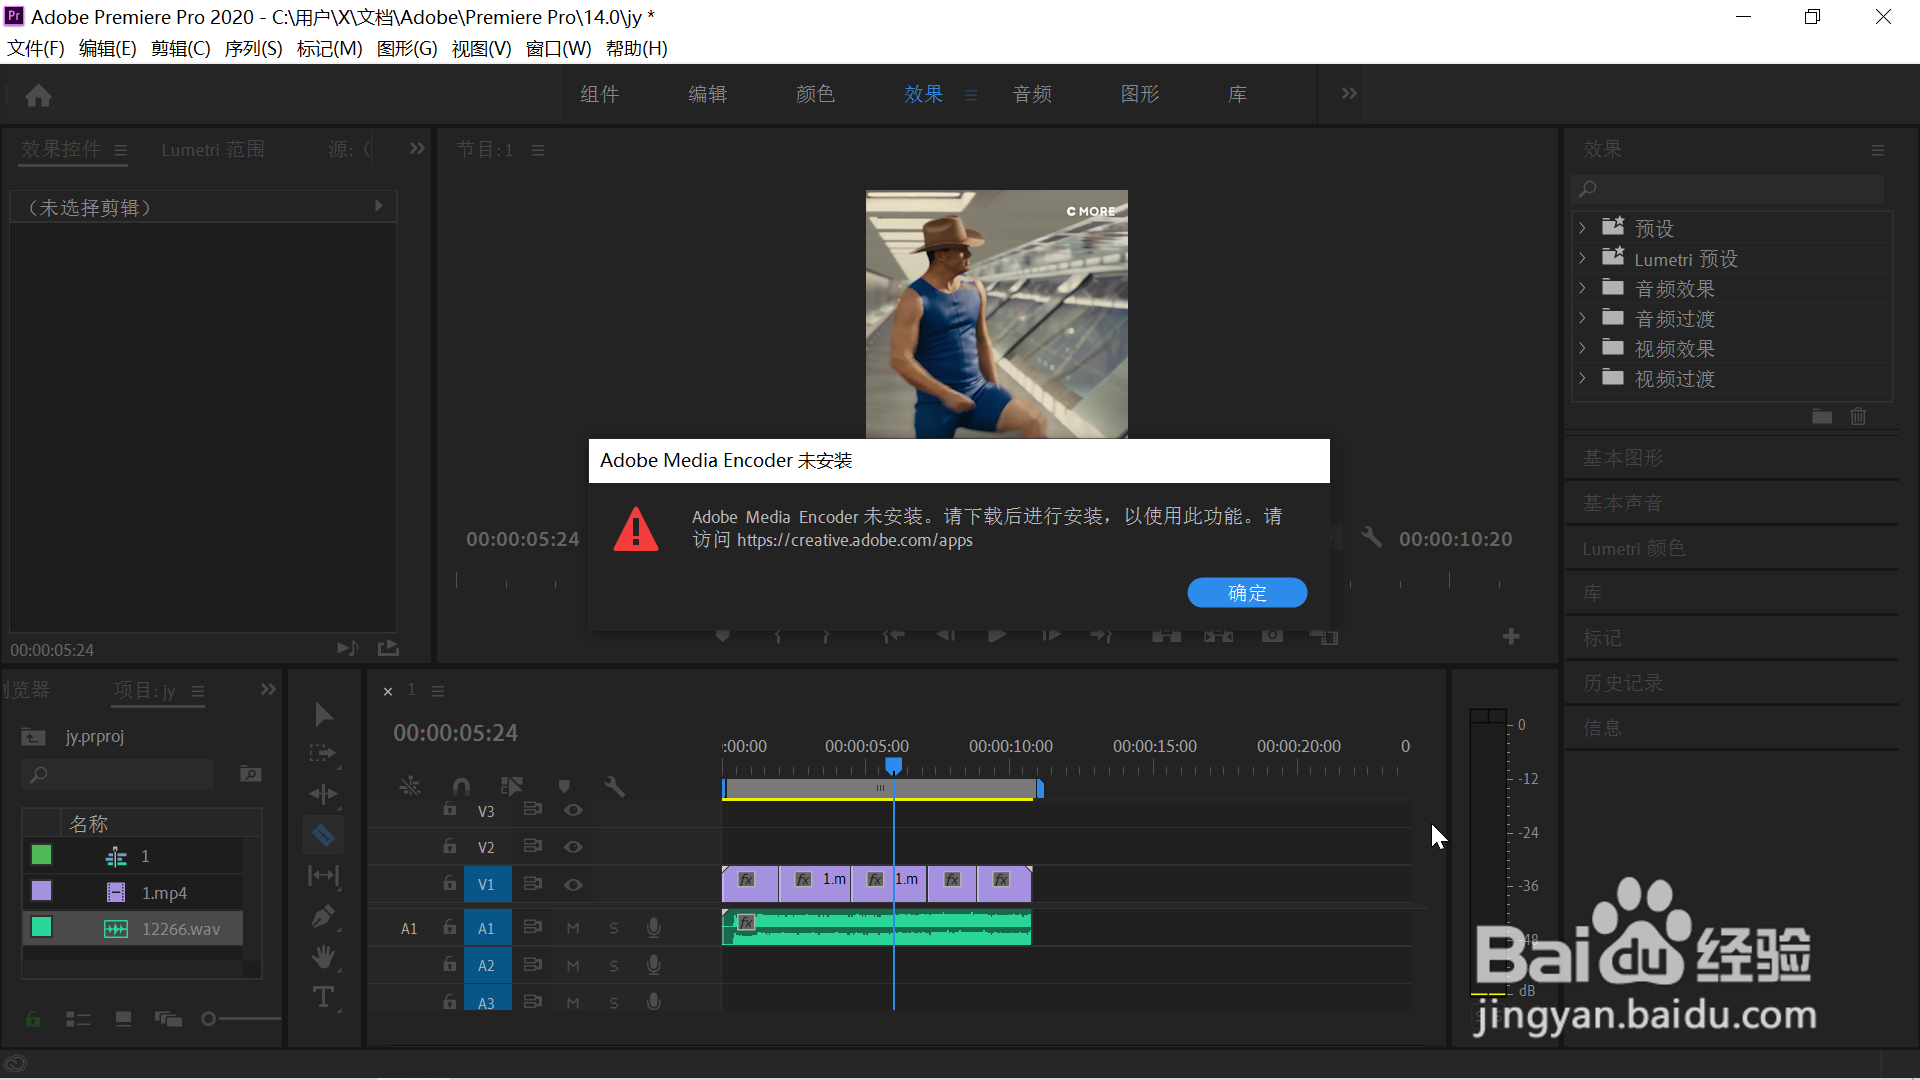Viewport: 1920px width, 1080px height.
Task: Toggle lock on V2 track
Action: click(450, 847)
